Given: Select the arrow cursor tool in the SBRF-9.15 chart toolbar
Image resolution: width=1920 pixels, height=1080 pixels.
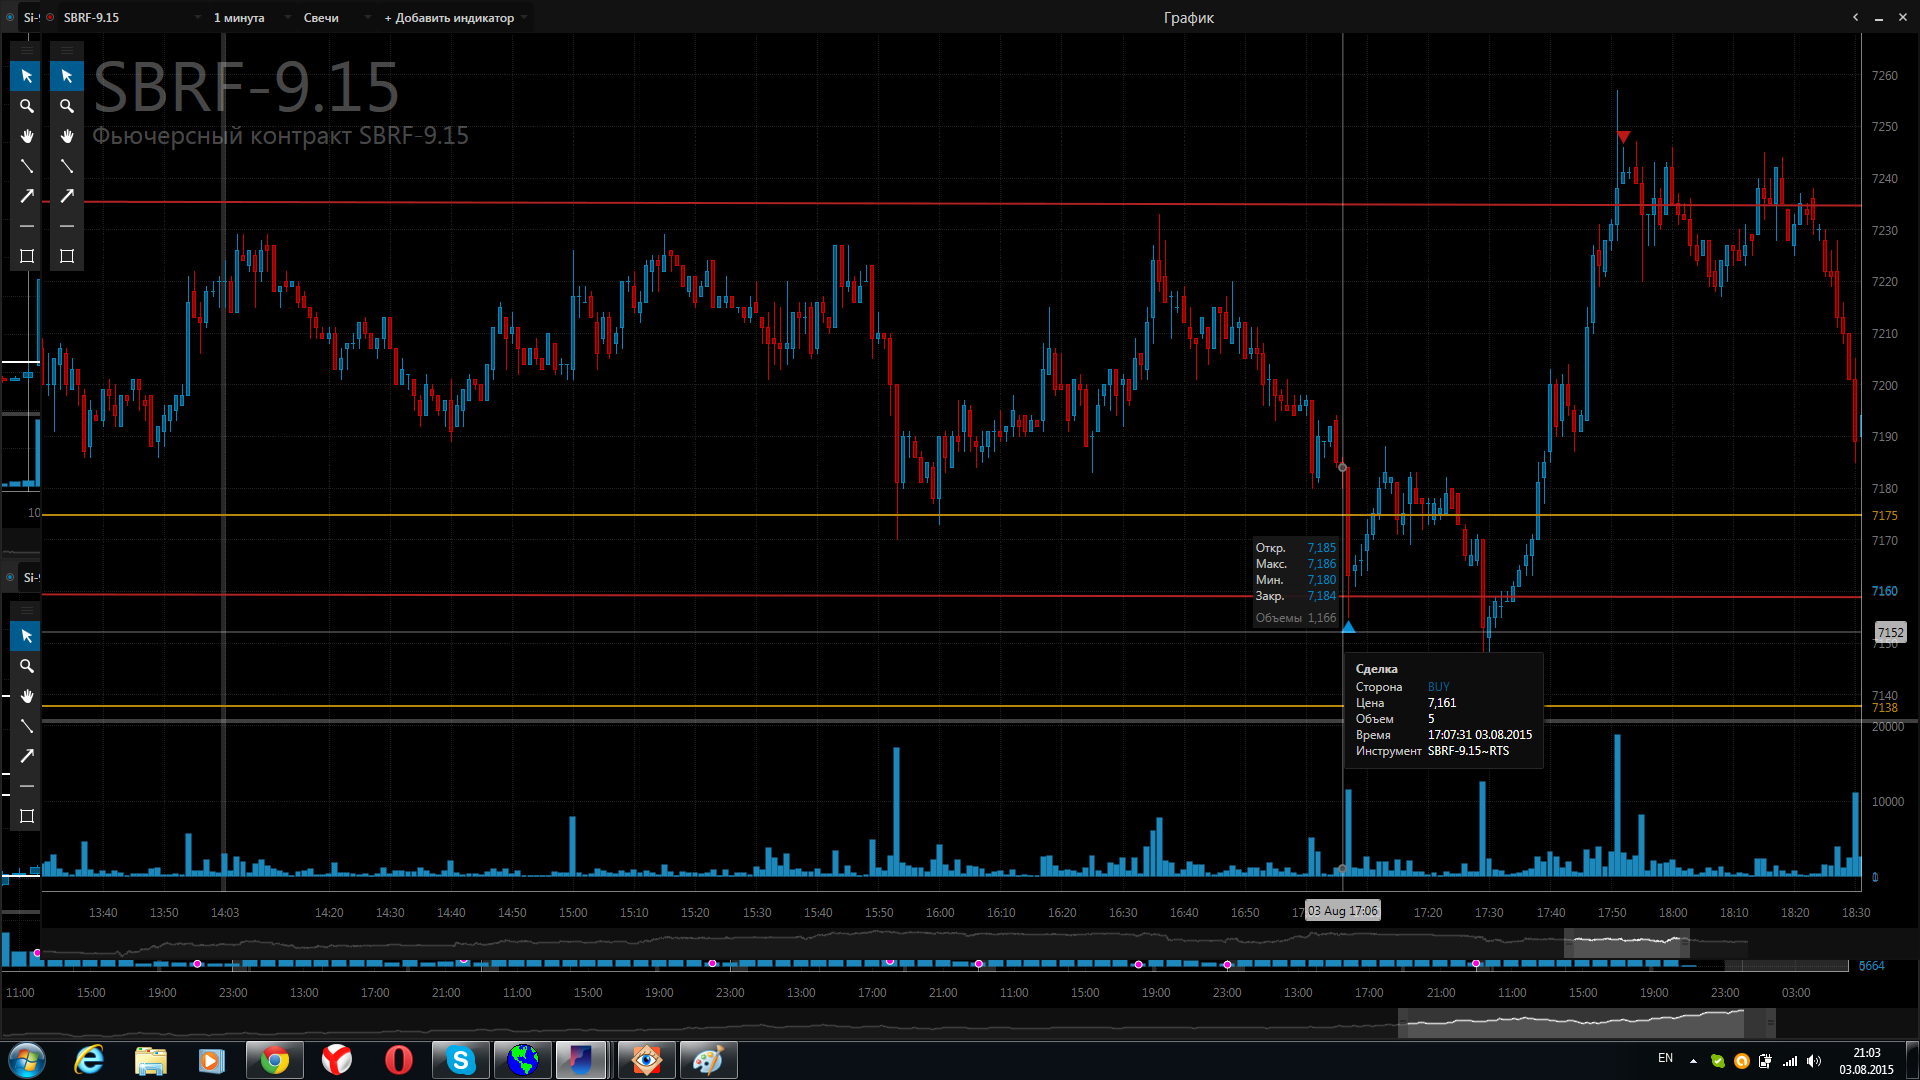Looking at the screenshot, I should point(67,76).
